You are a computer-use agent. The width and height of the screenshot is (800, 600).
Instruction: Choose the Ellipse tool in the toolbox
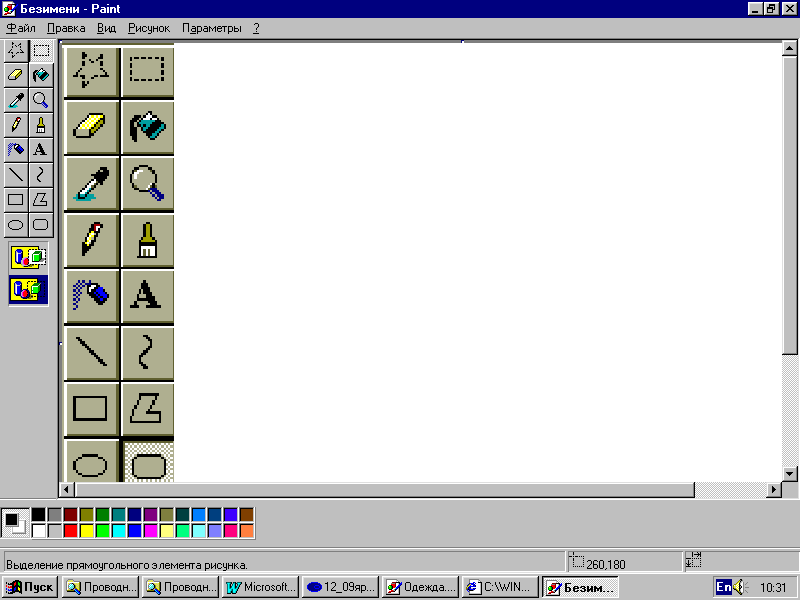pyautogui.click(x=16, y=224)
